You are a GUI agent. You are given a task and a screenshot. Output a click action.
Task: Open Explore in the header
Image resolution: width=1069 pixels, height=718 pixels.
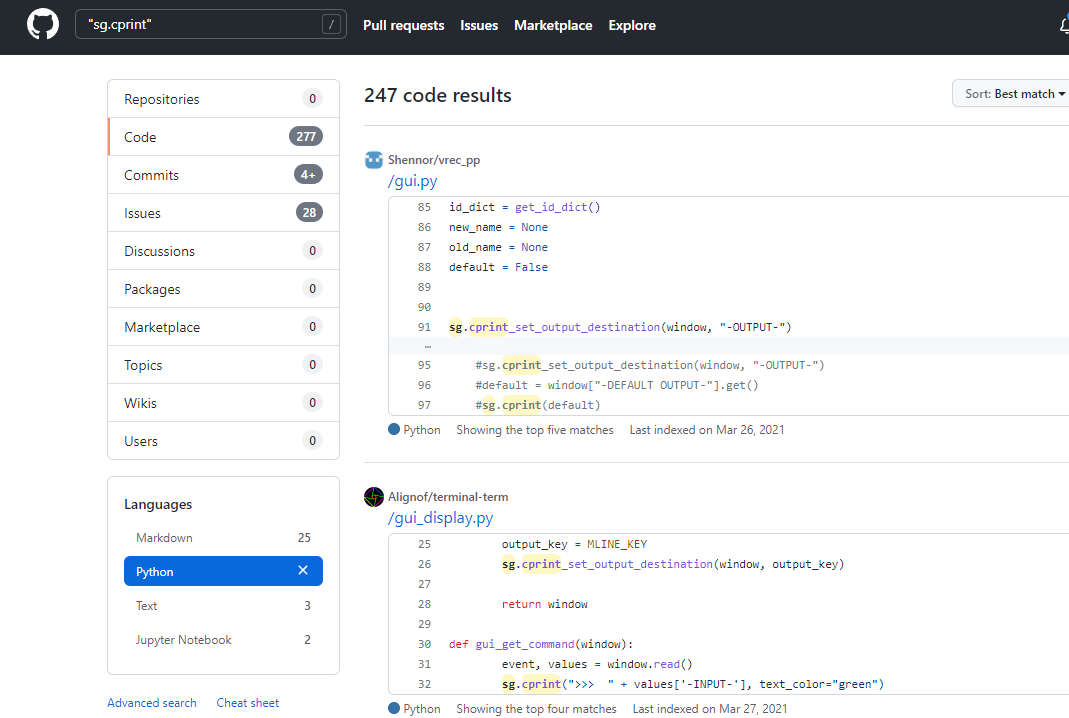pyautogui.click(x=632, y=25)
